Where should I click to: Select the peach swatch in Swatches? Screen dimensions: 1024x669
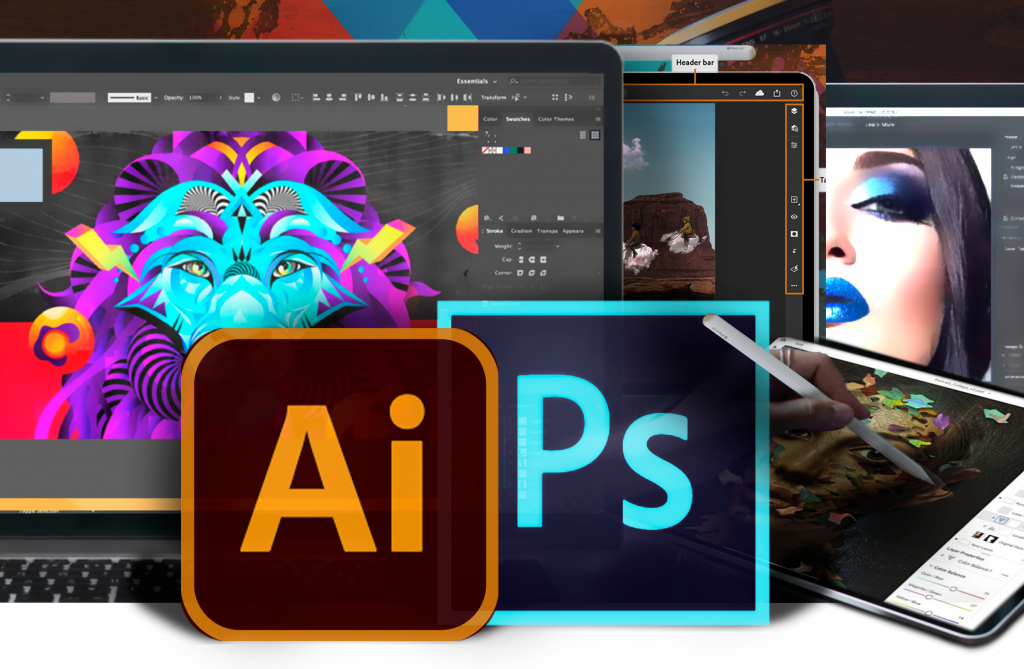click(528, 150)
